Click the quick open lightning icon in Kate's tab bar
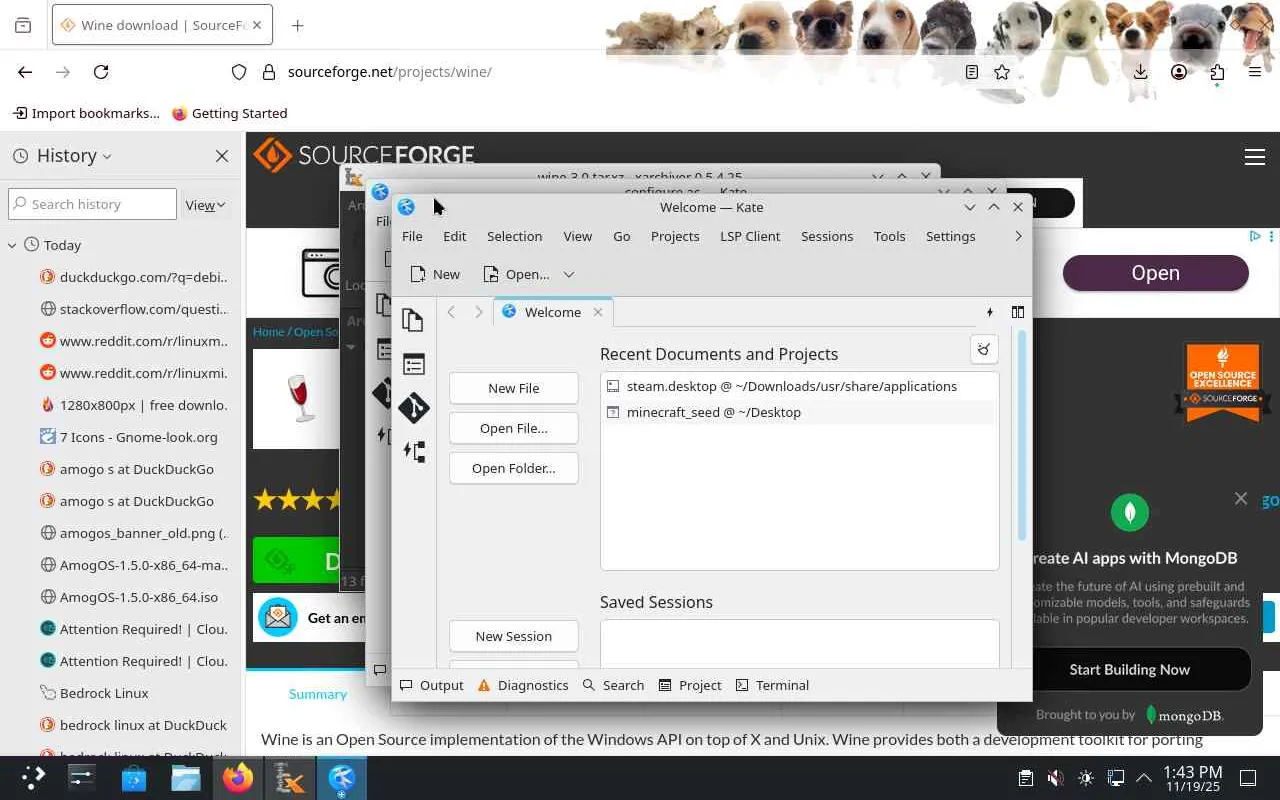1280x800 pixels. click(x=990, y=312)
